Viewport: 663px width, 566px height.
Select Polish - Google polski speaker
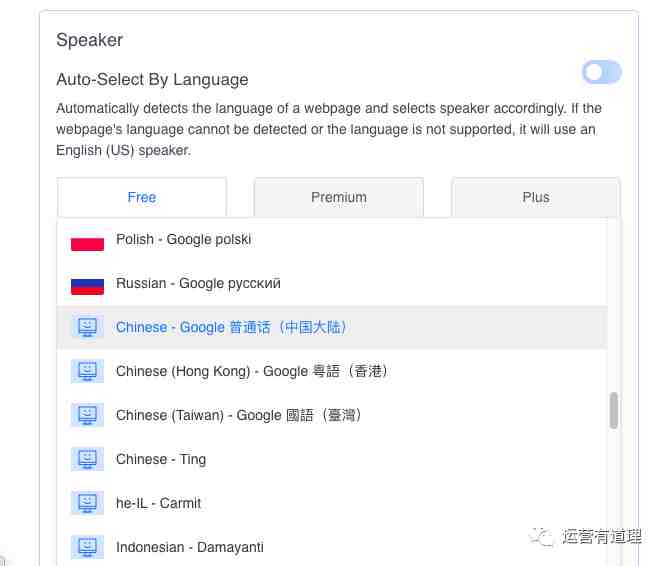[332, 240]
